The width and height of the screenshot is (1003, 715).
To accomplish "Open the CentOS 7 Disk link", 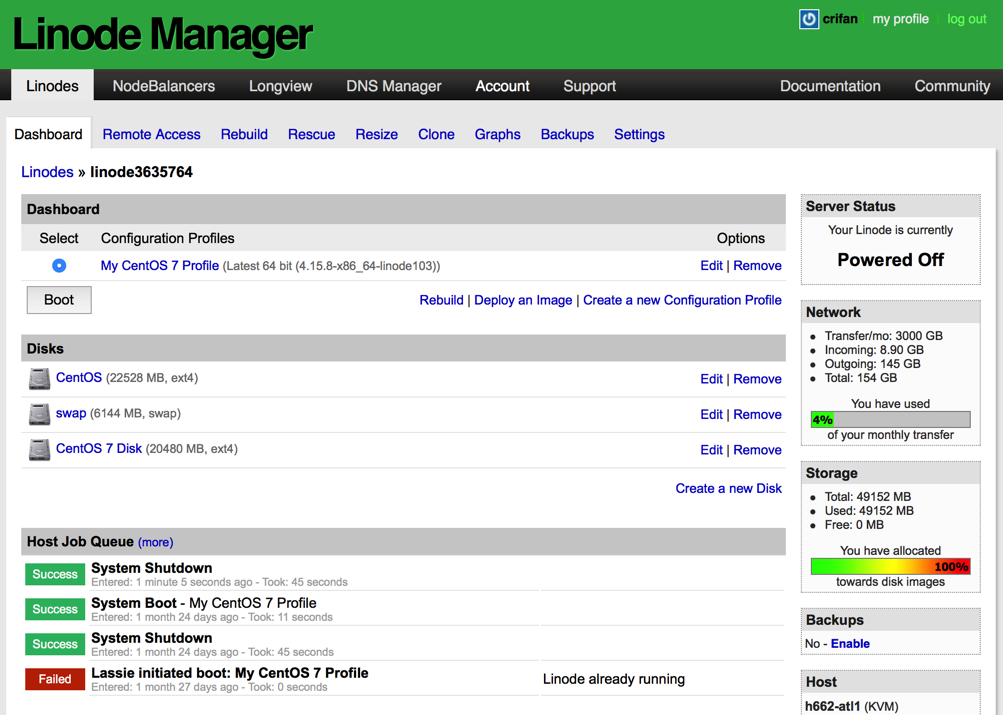I will click(x=99, y=448).
